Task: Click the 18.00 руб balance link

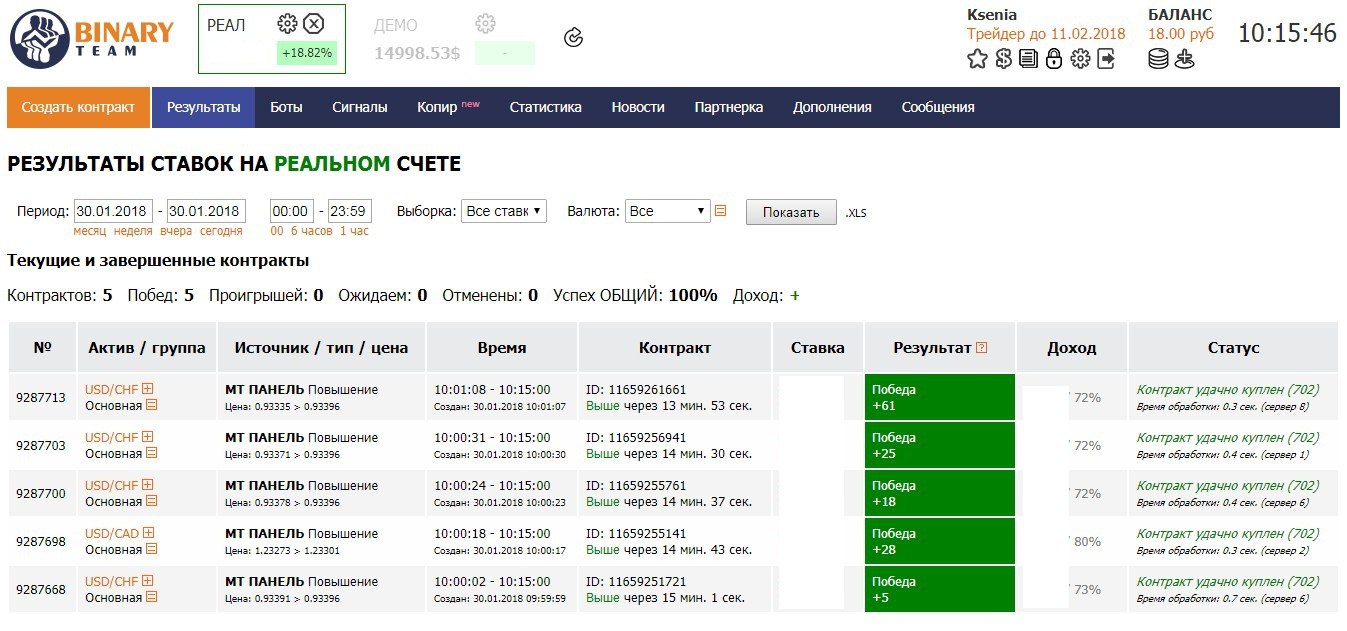Action: pos(1181,34)
